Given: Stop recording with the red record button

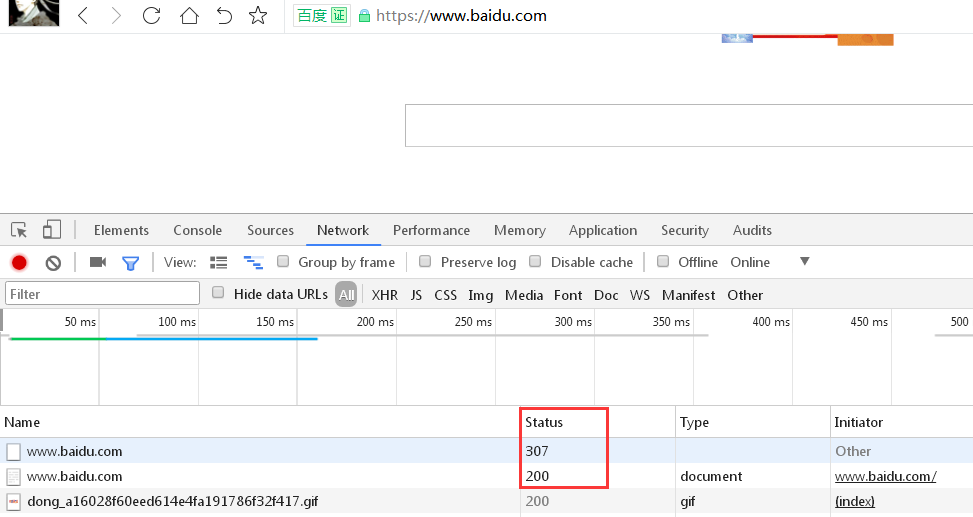Looking at the screenshot, I should (19, 263).
